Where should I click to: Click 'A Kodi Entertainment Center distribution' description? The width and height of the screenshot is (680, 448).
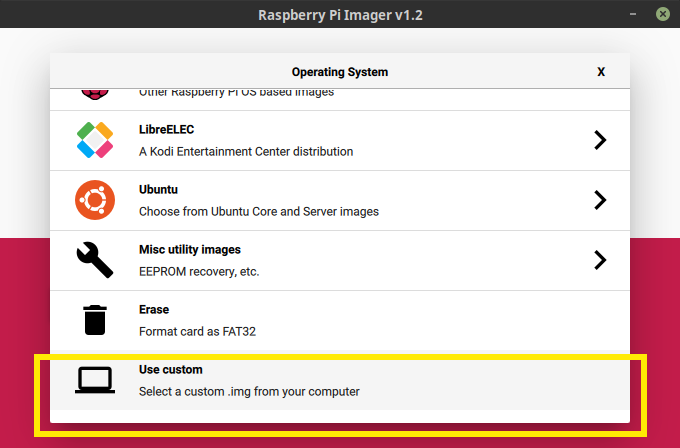tap(246, 151)
